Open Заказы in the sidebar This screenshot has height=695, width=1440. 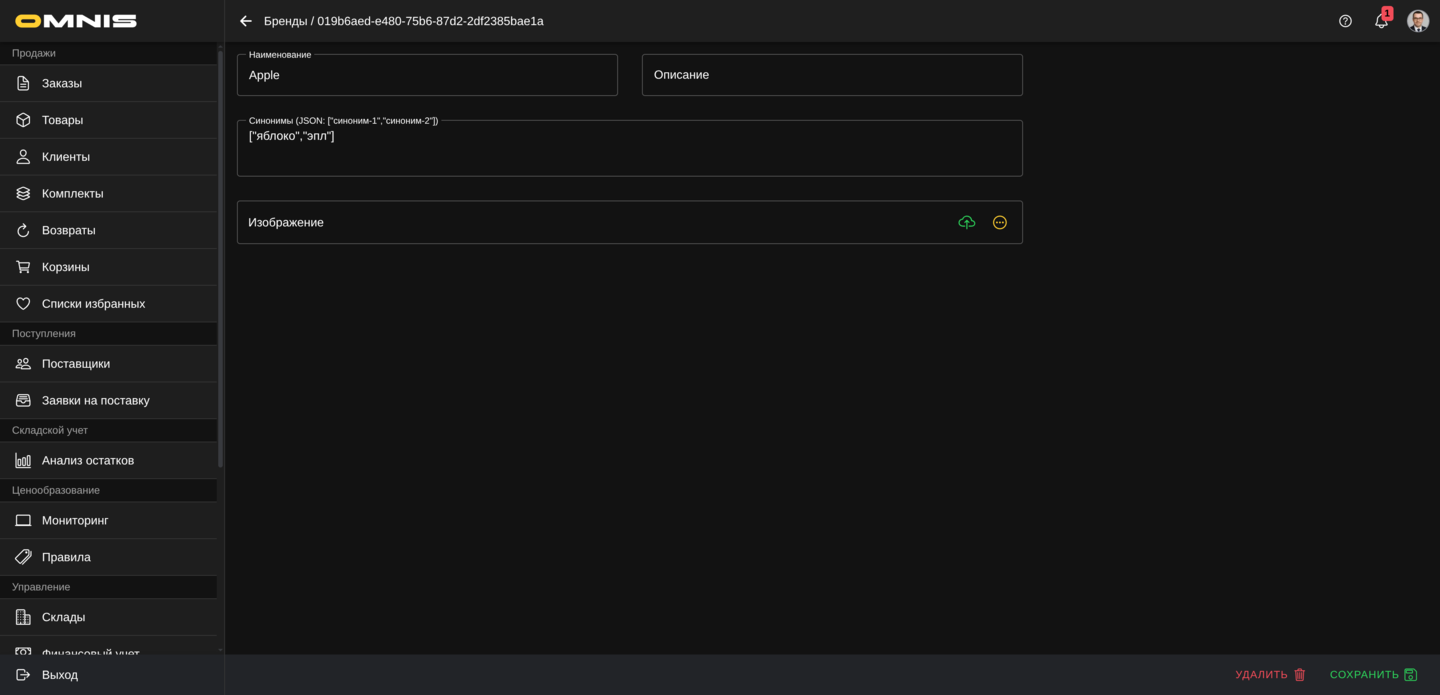62,83
